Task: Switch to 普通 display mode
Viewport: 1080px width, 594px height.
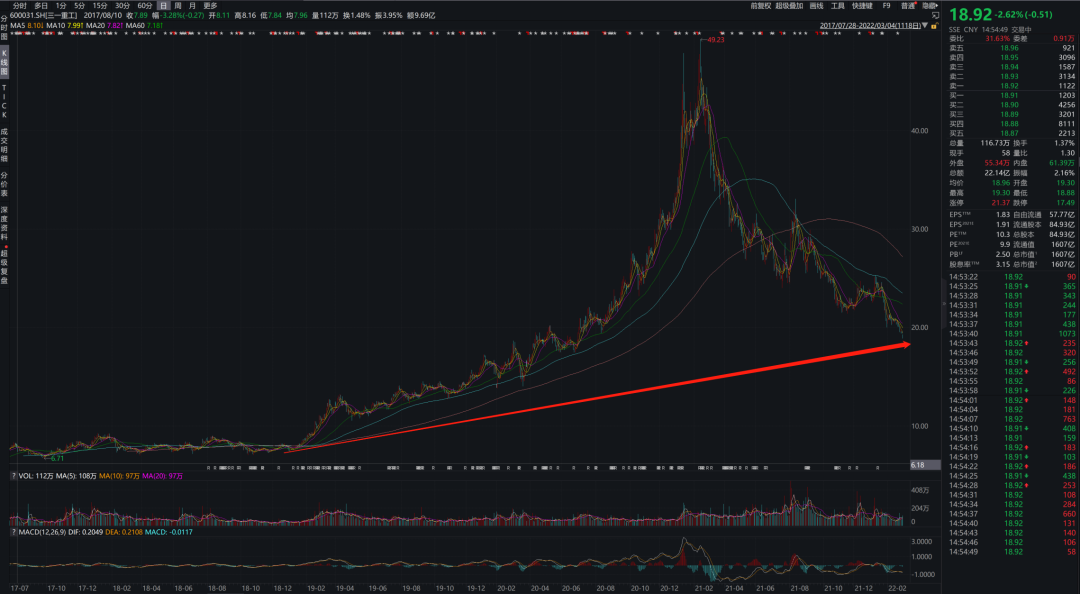Action: (x=907, y=5)
